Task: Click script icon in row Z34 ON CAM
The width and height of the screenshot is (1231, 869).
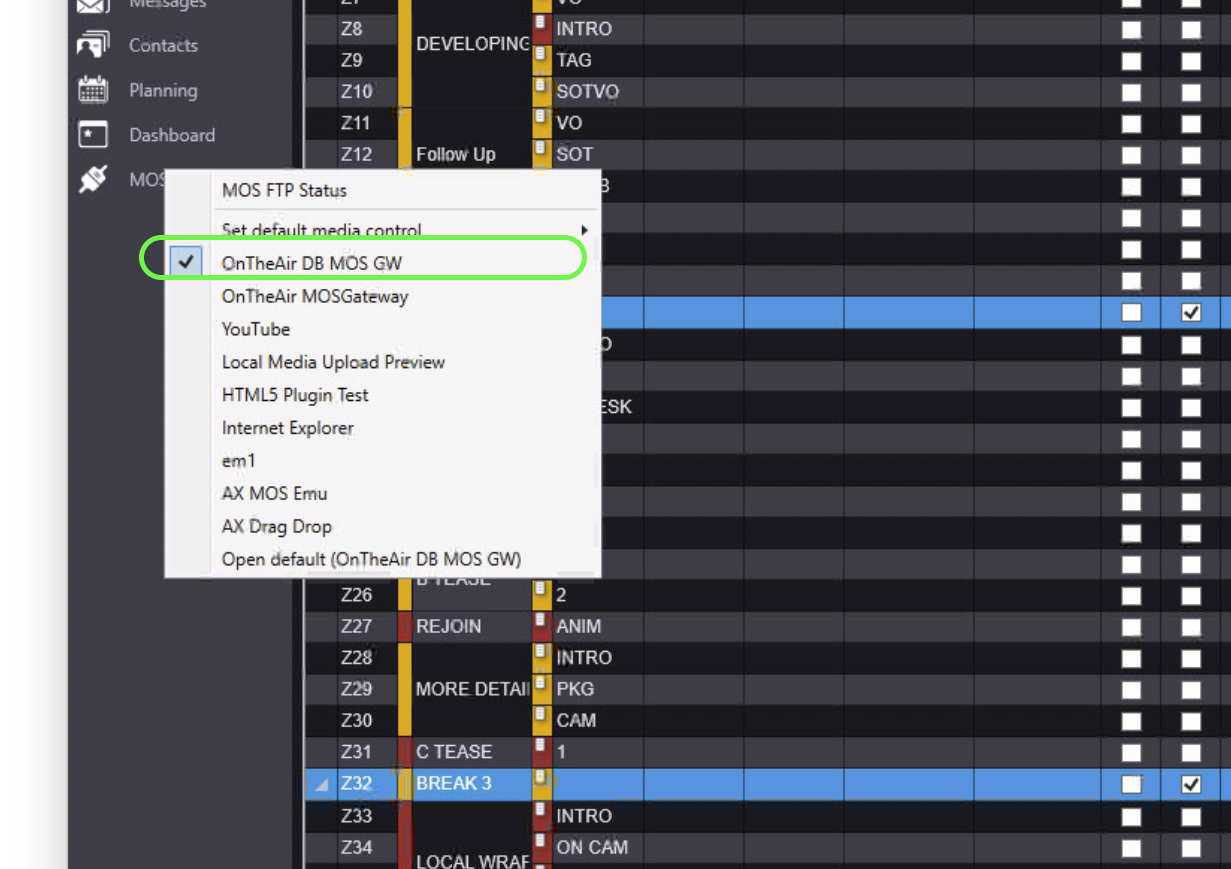Action: (541, 843)
